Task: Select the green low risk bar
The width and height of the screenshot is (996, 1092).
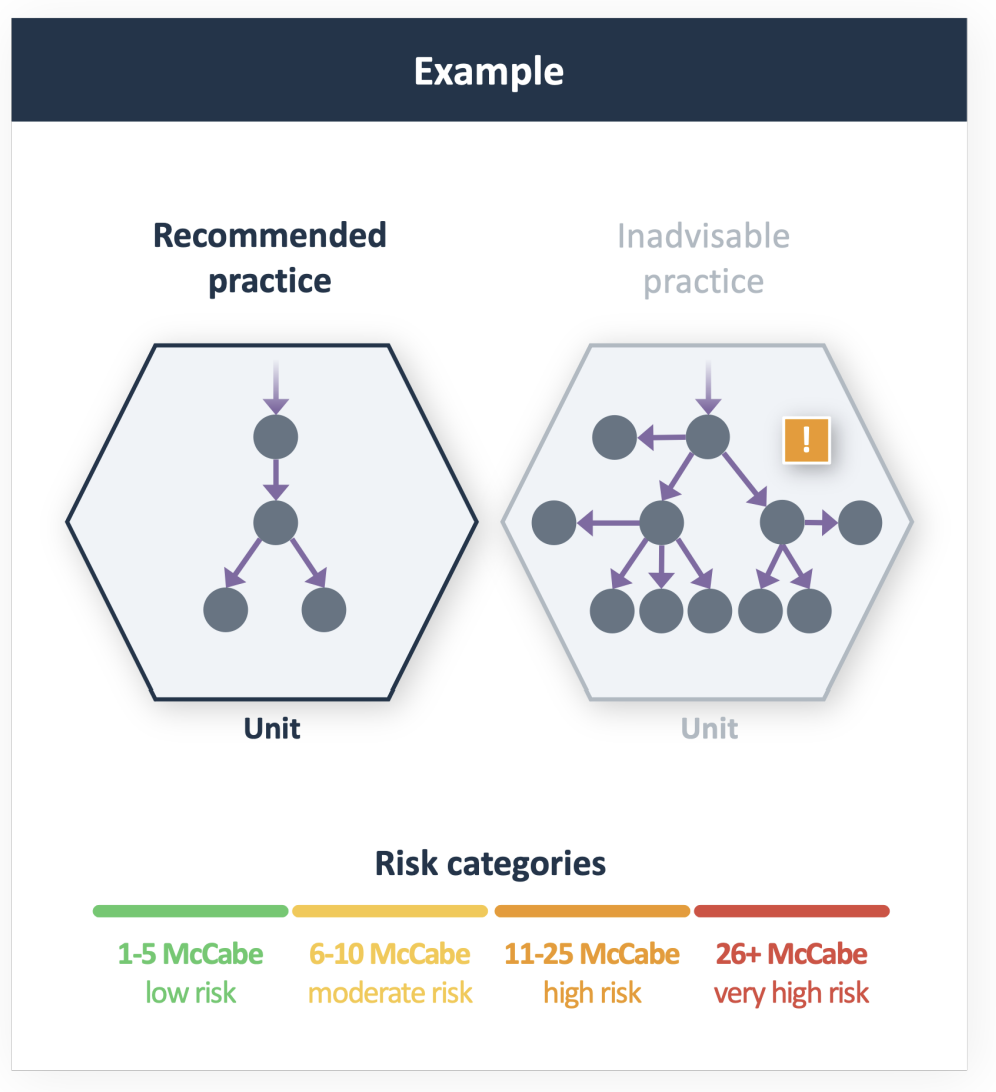Action: (190, 911)
